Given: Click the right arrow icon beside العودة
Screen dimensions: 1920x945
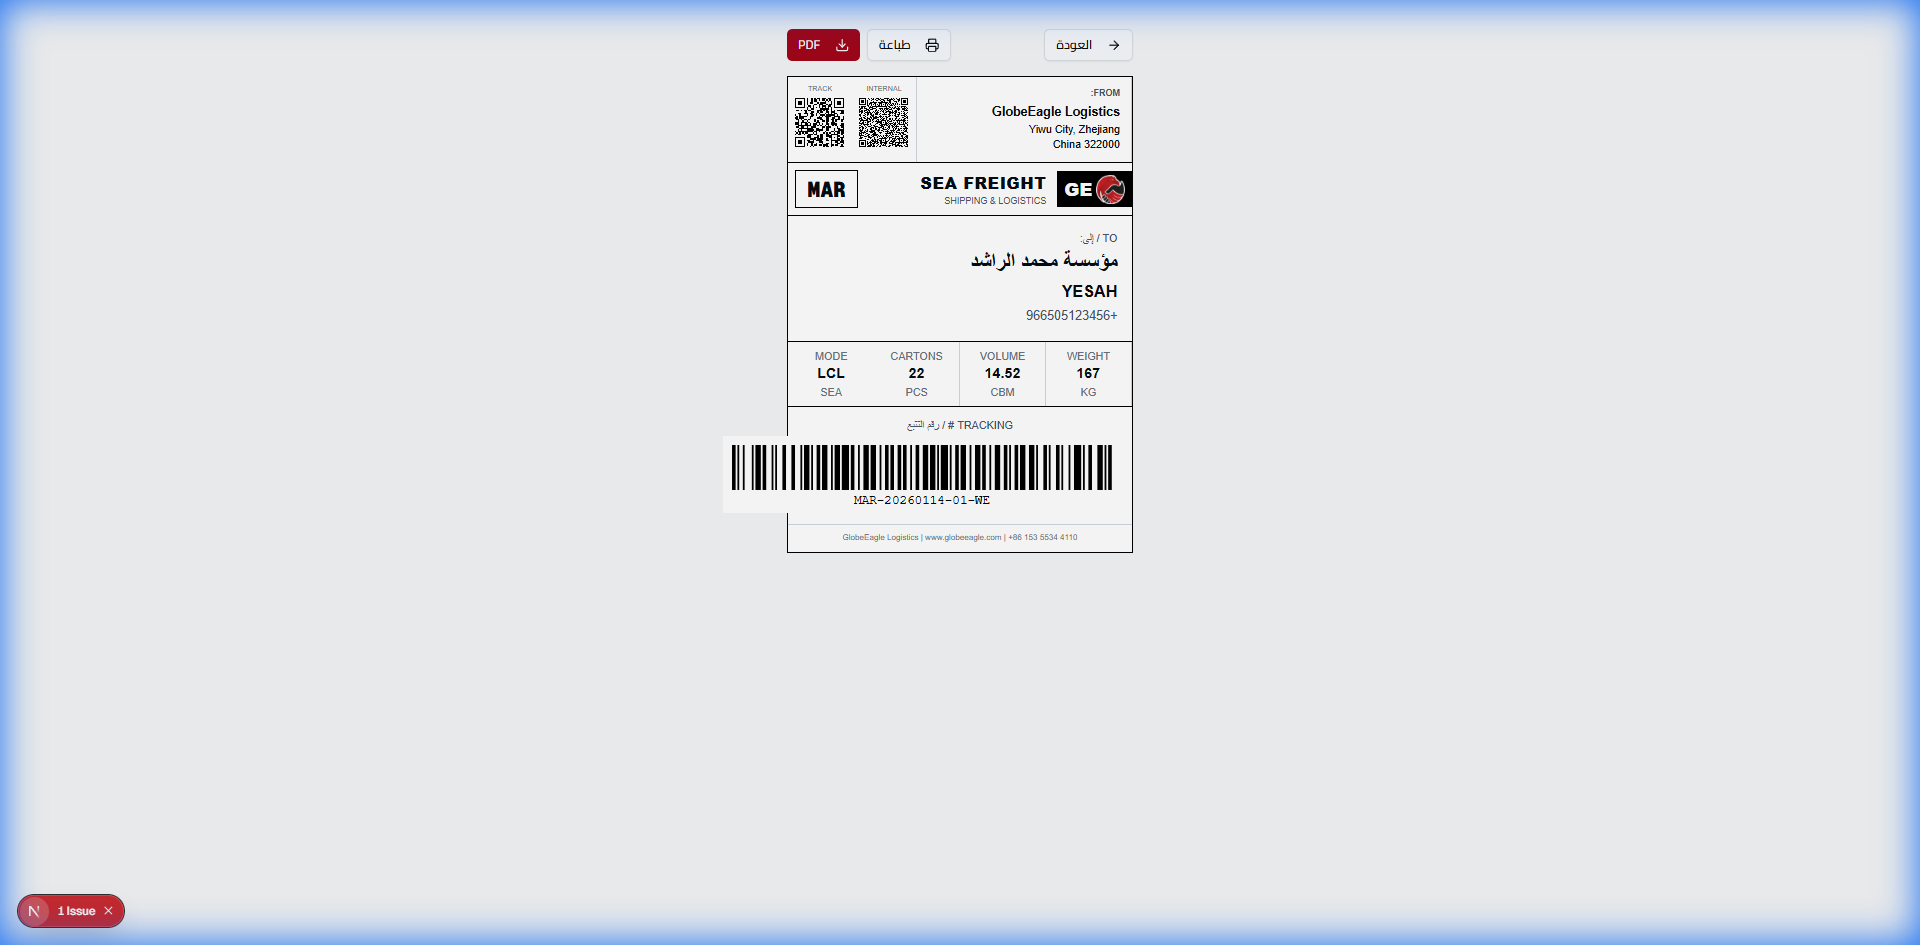Looking at the screenshot, I should 1114,45.
